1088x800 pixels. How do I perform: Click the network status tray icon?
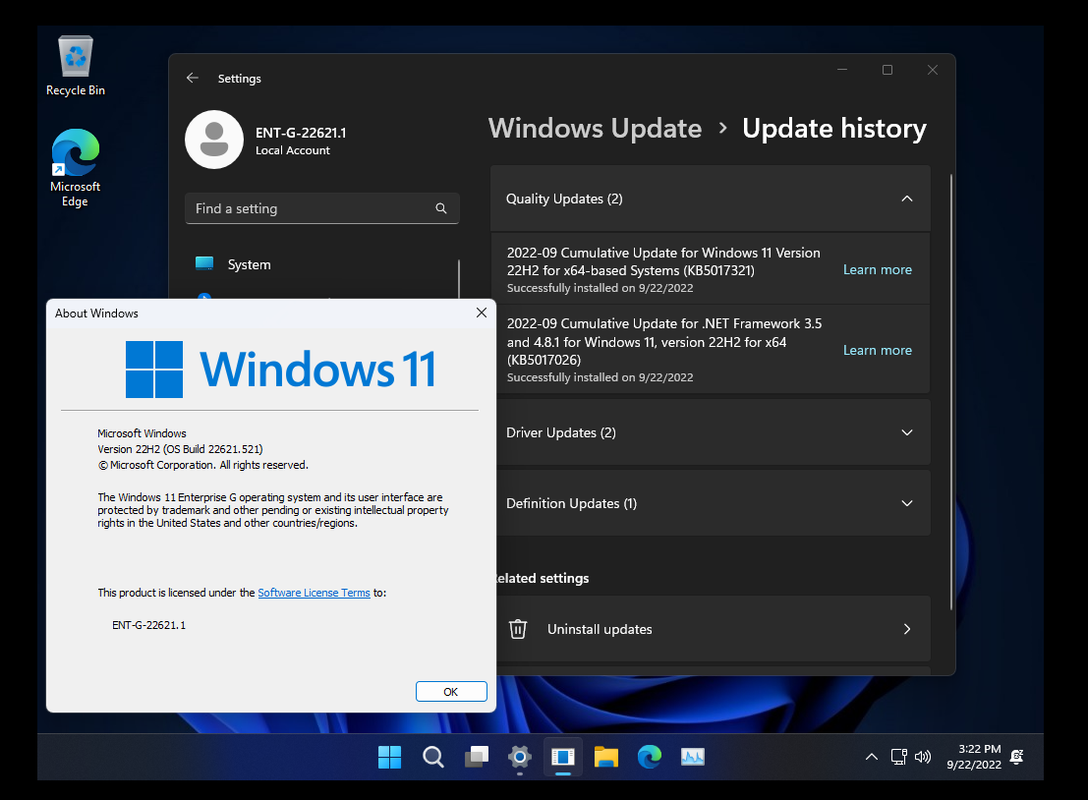(x=899, y=756)
